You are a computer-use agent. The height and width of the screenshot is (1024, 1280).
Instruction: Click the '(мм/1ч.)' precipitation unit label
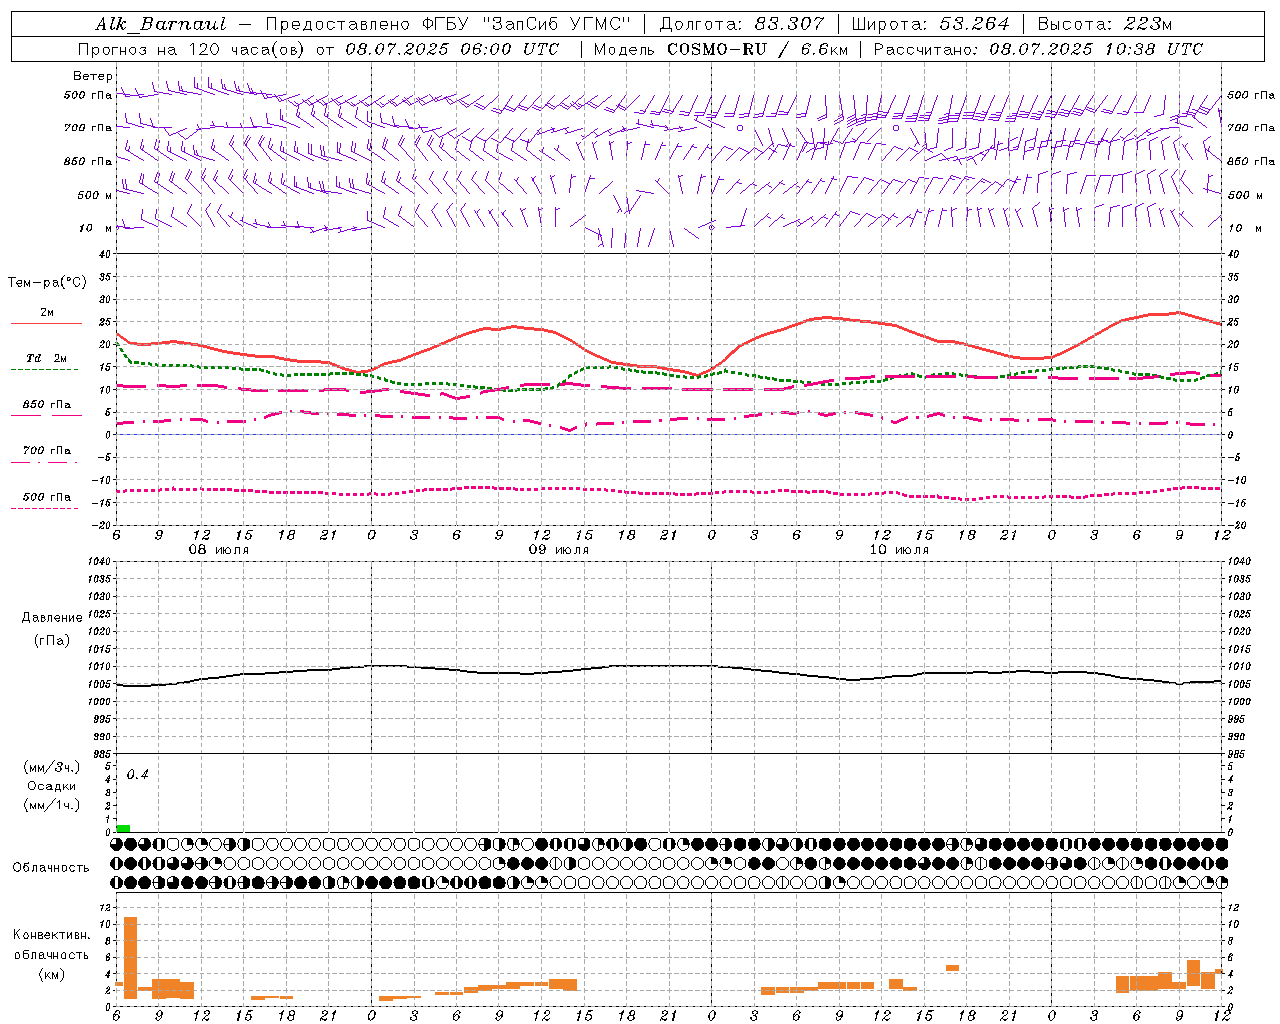pos(51,805)
